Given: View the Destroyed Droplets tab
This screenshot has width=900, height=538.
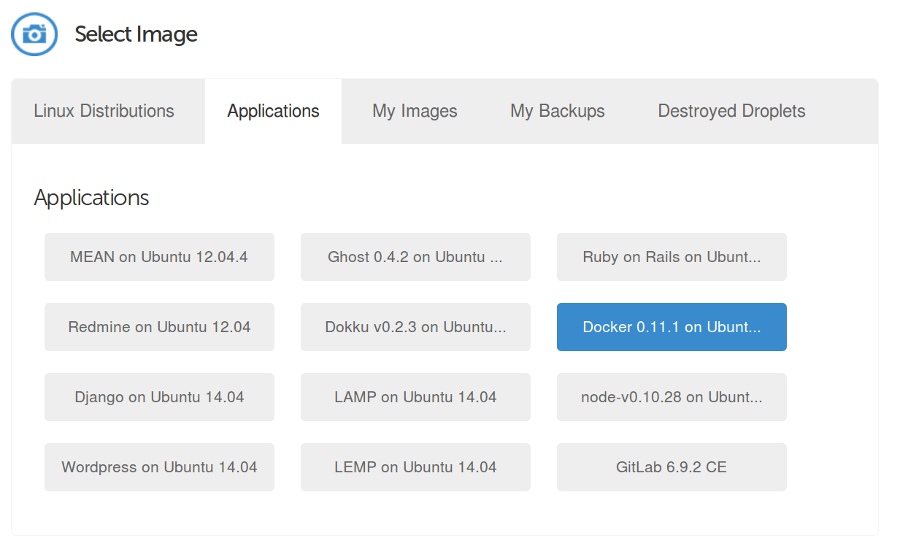Looking at the screenshot, I should pos(731,111).
